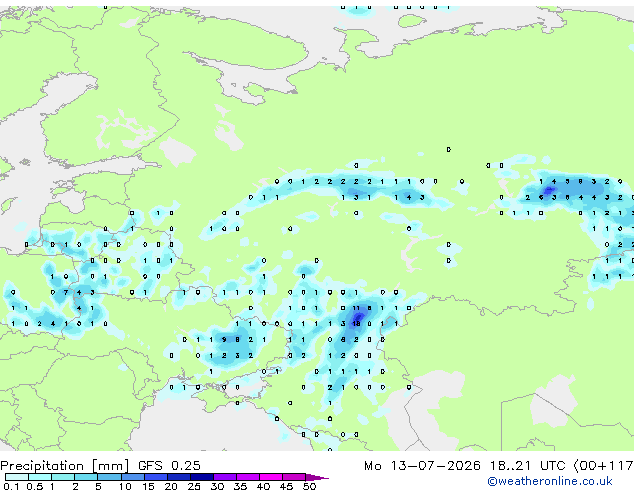Click the legend tick label '0.5'
Image resolution: width=634 pixels, height=490 pixels.
tap(34, 486)
